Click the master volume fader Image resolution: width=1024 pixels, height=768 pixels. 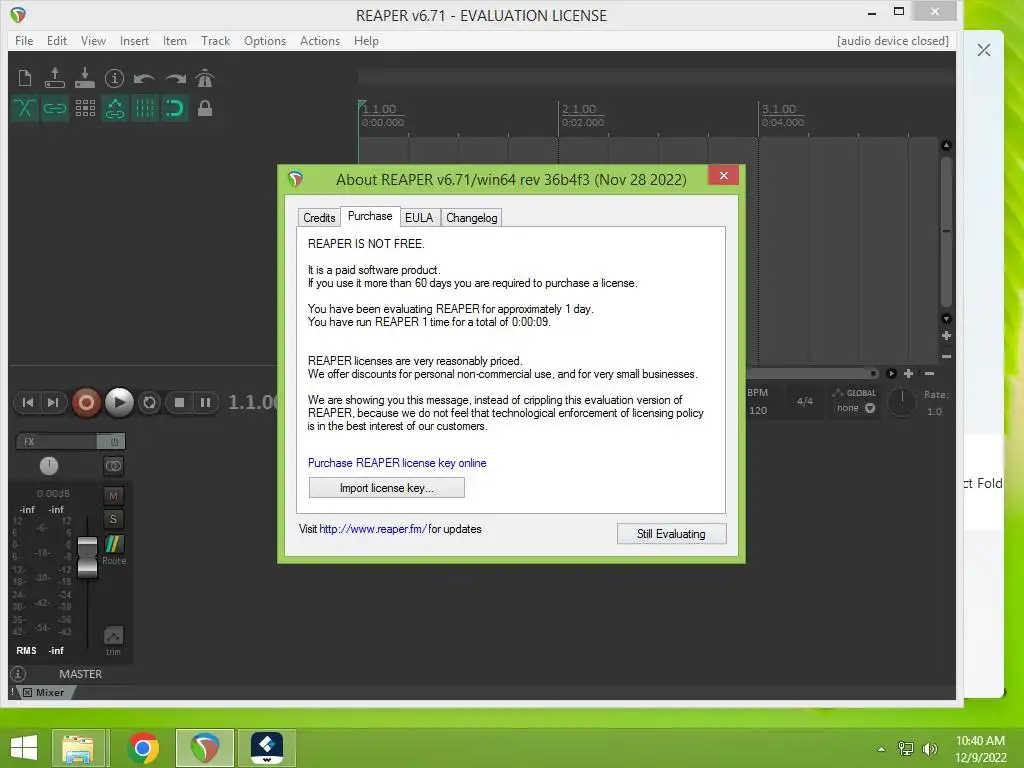[88, 557]
